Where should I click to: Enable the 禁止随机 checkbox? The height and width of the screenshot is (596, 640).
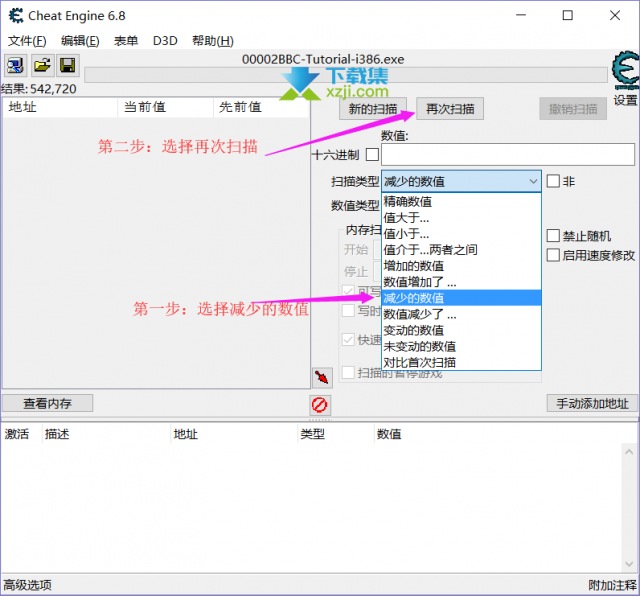553,236
